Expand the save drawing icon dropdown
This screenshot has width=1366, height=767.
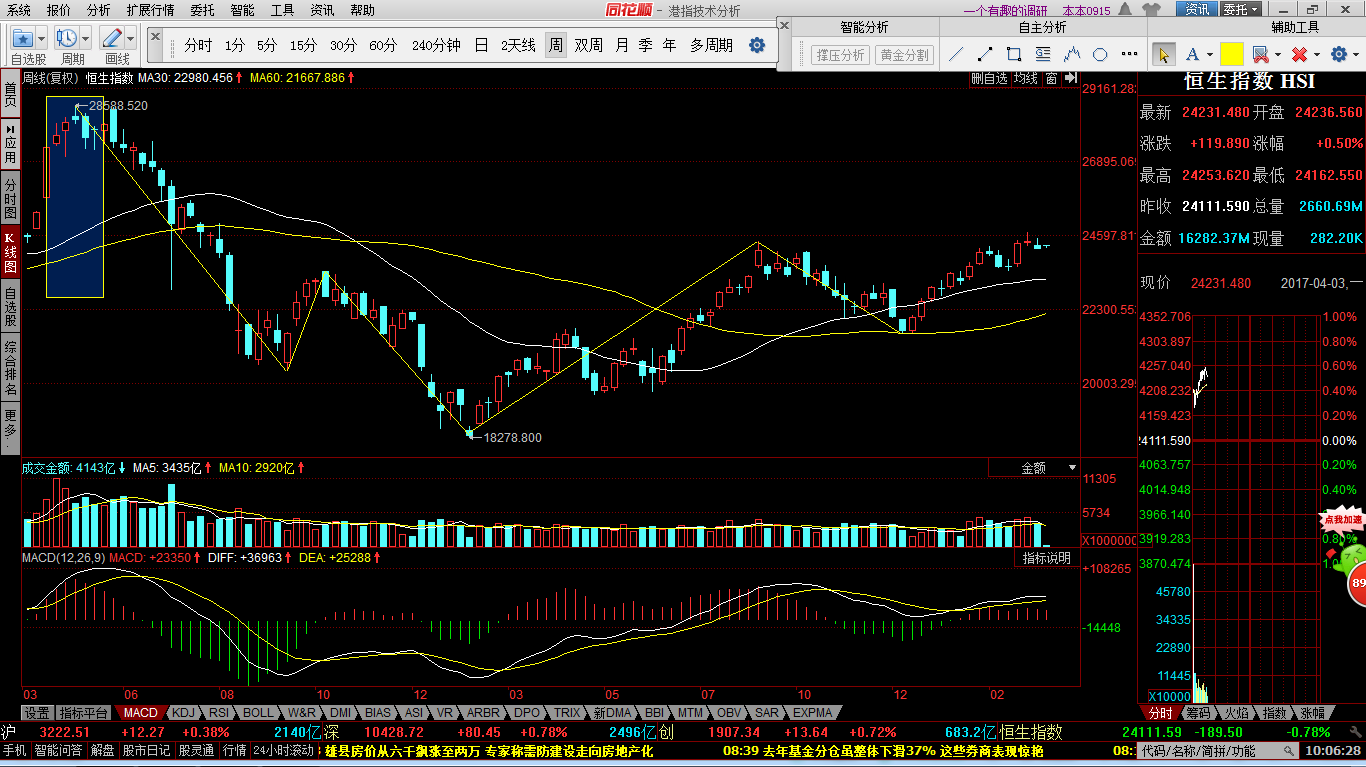[x=1277, y=54]
